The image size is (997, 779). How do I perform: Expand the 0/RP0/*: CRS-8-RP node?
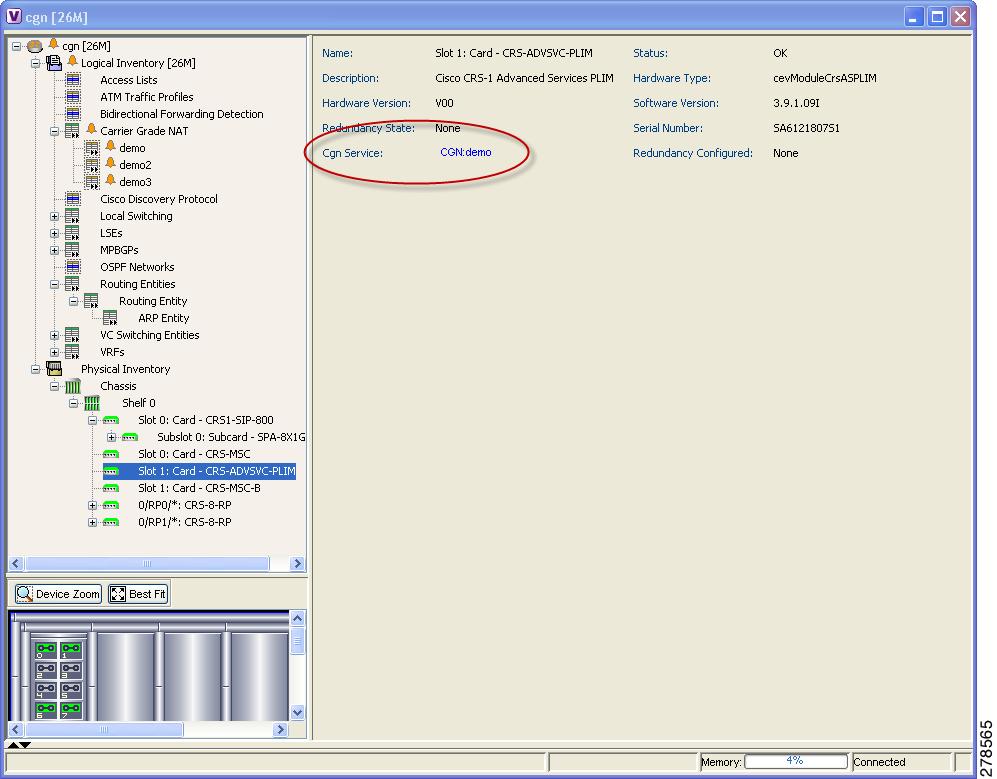[92, 506]
